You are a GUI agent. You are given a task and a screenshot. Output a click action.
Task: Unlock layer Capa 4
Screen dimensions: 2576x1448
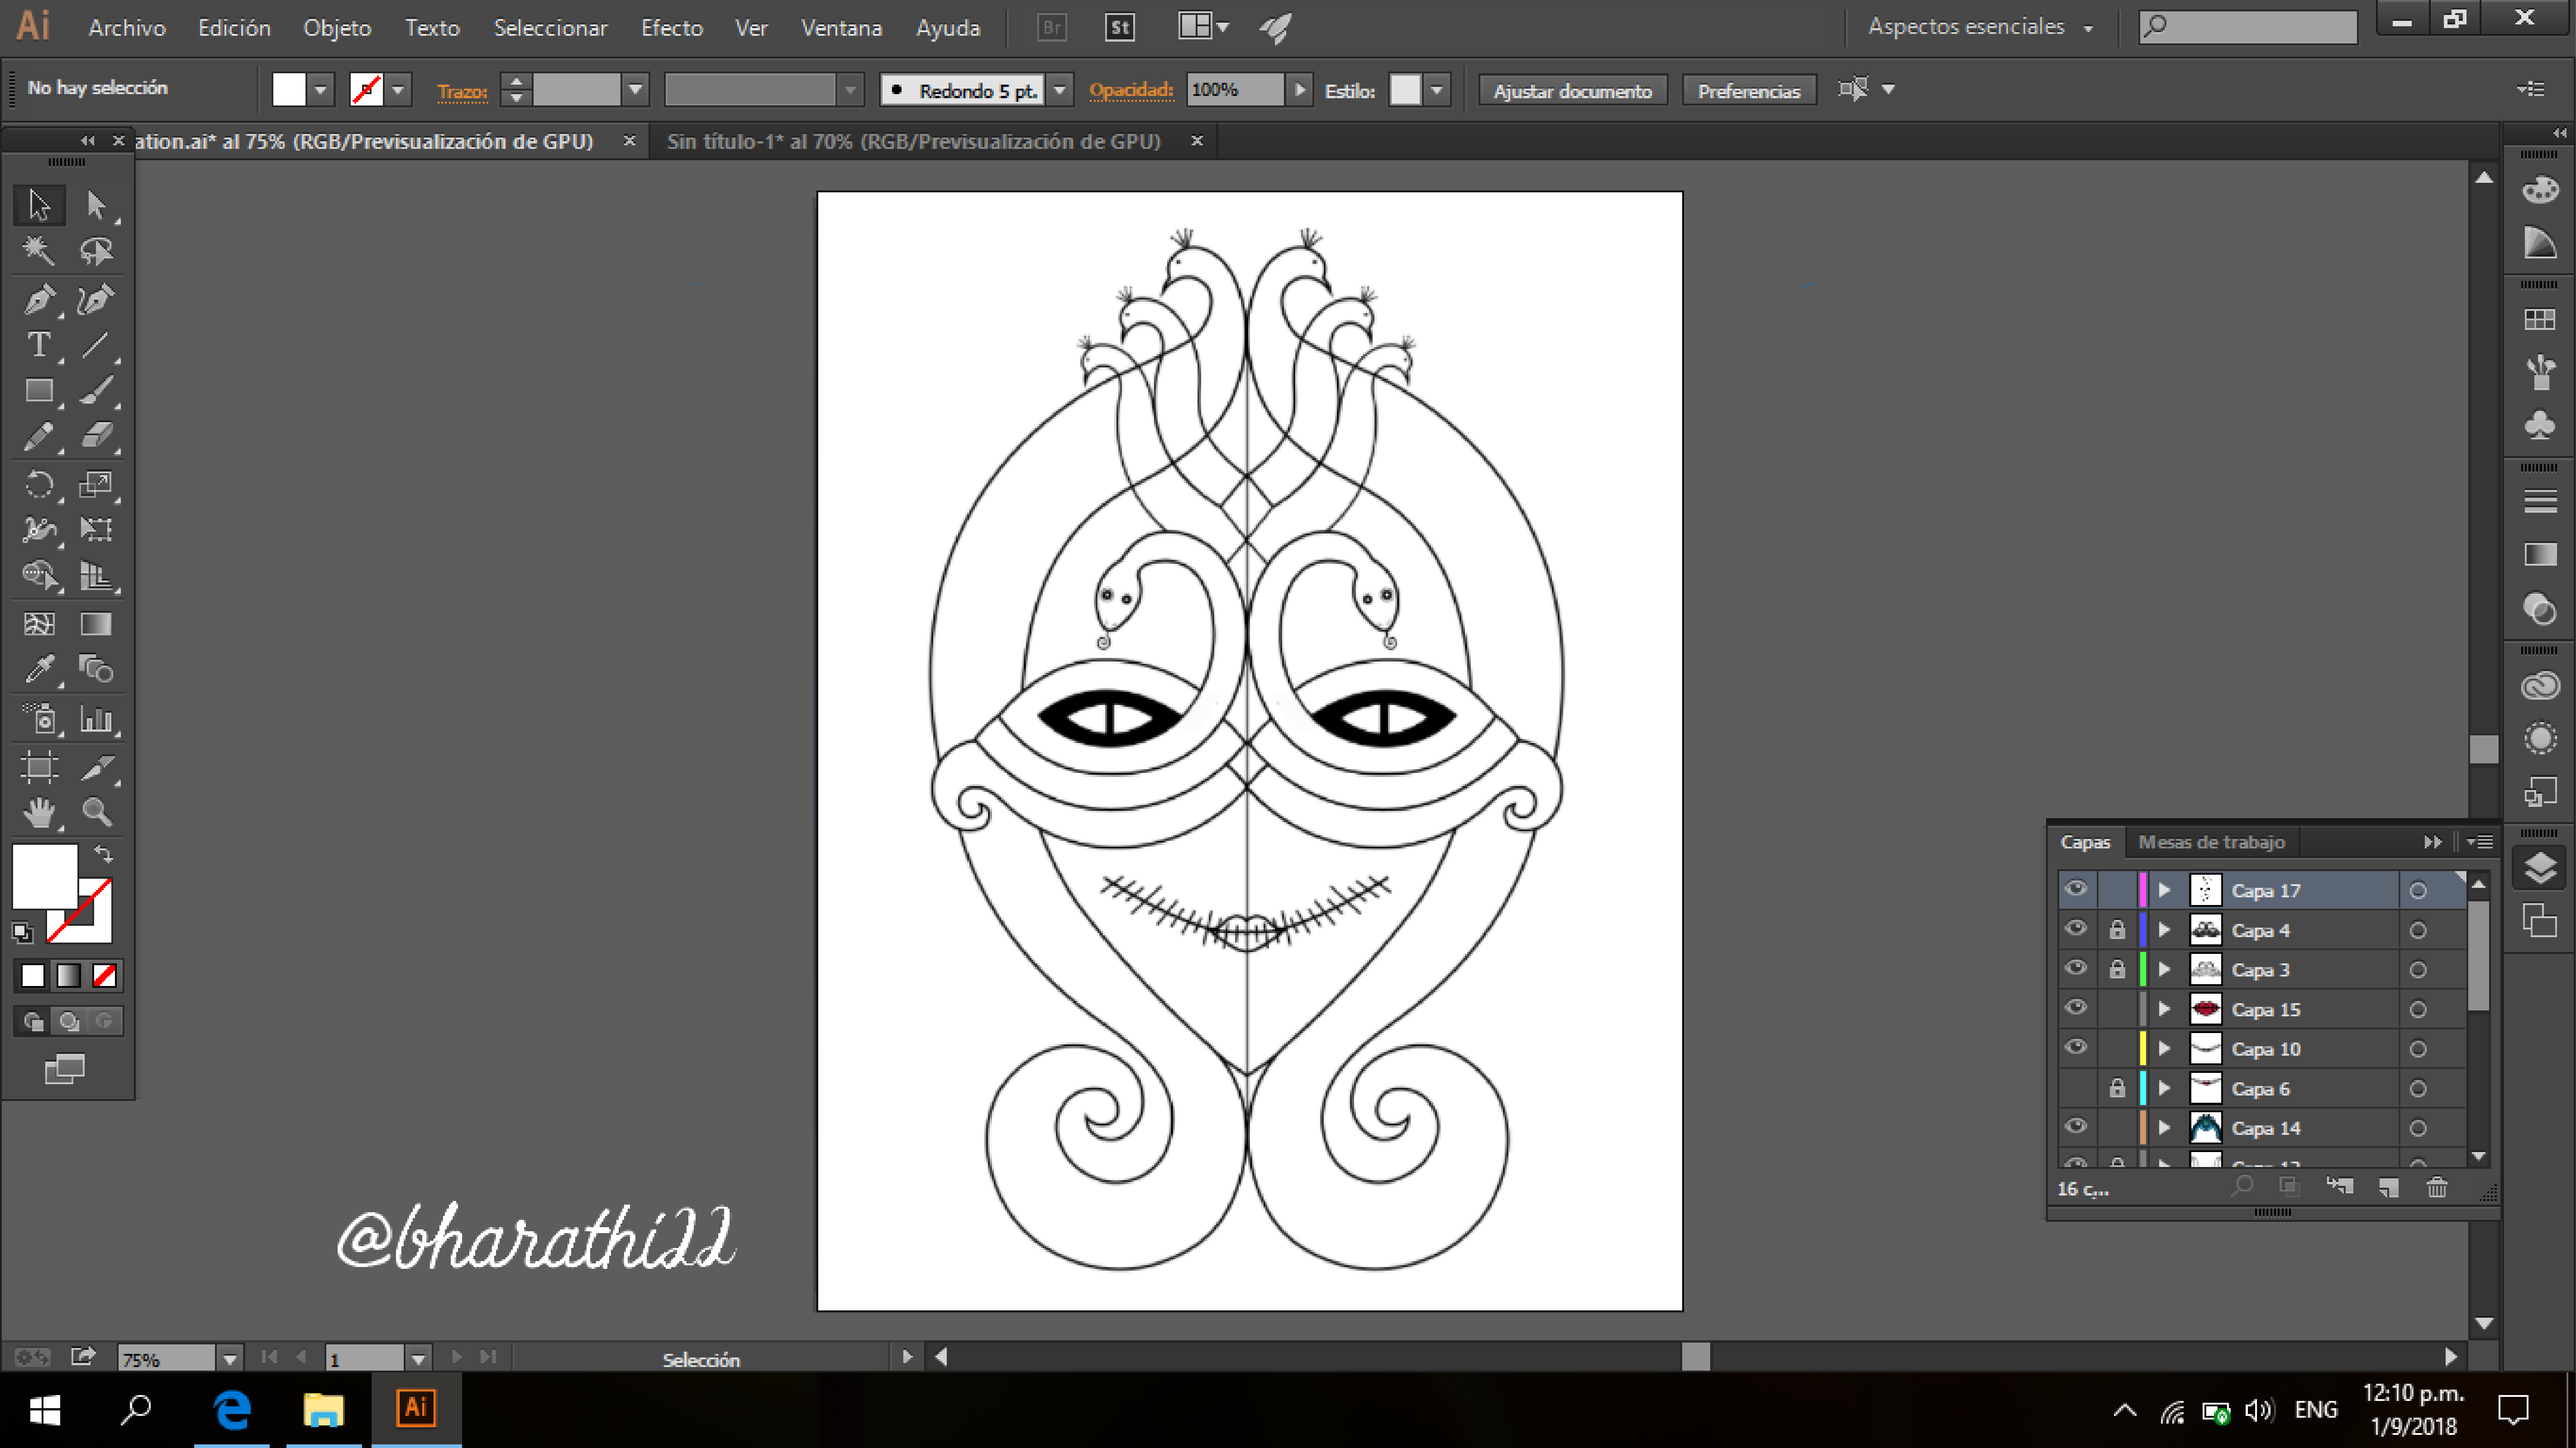click(x=2117, y=930)
